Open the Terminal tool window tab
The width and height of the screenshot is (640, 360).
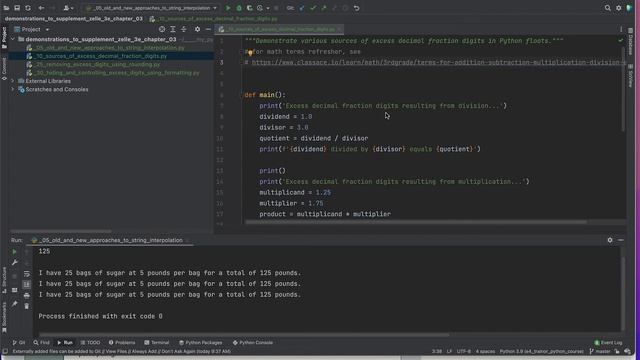pos(157,343)
